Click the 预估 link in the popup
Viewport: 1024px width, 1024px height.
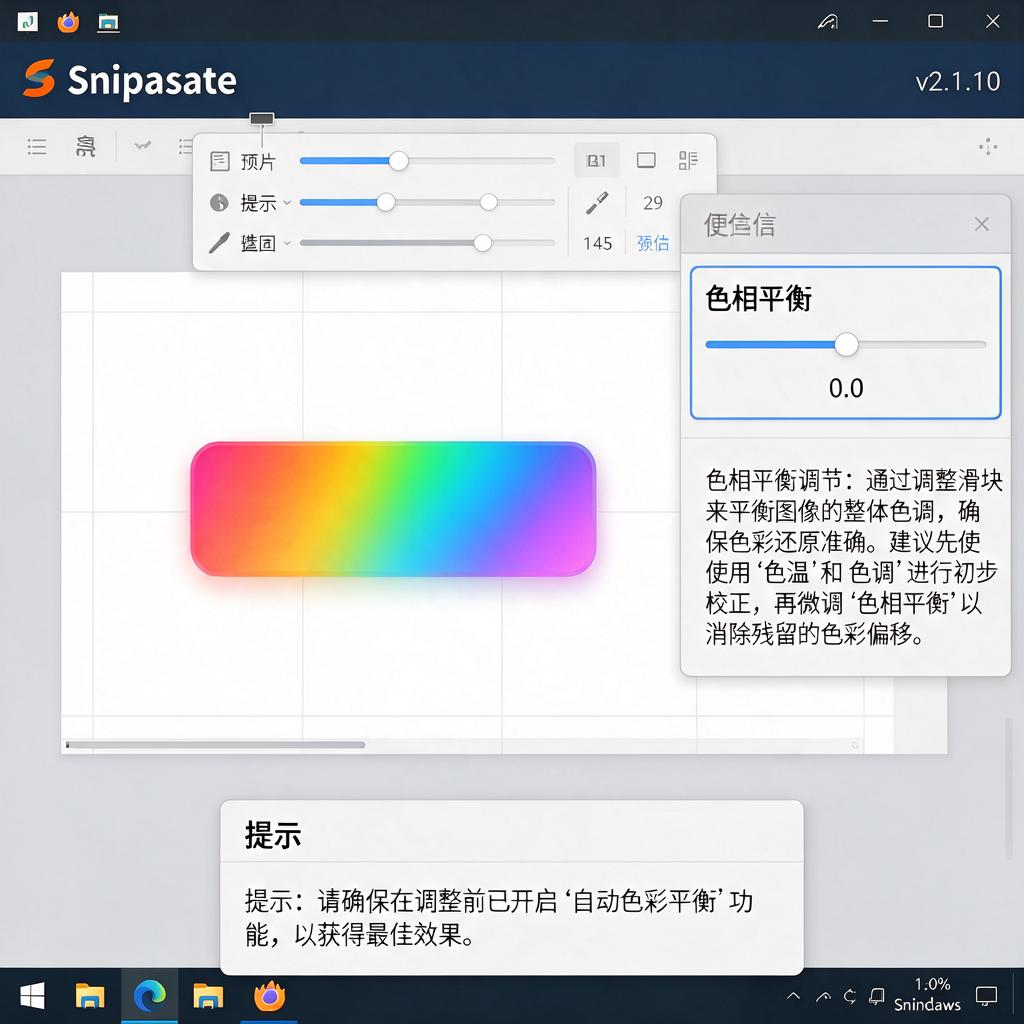tap(652, 243)
